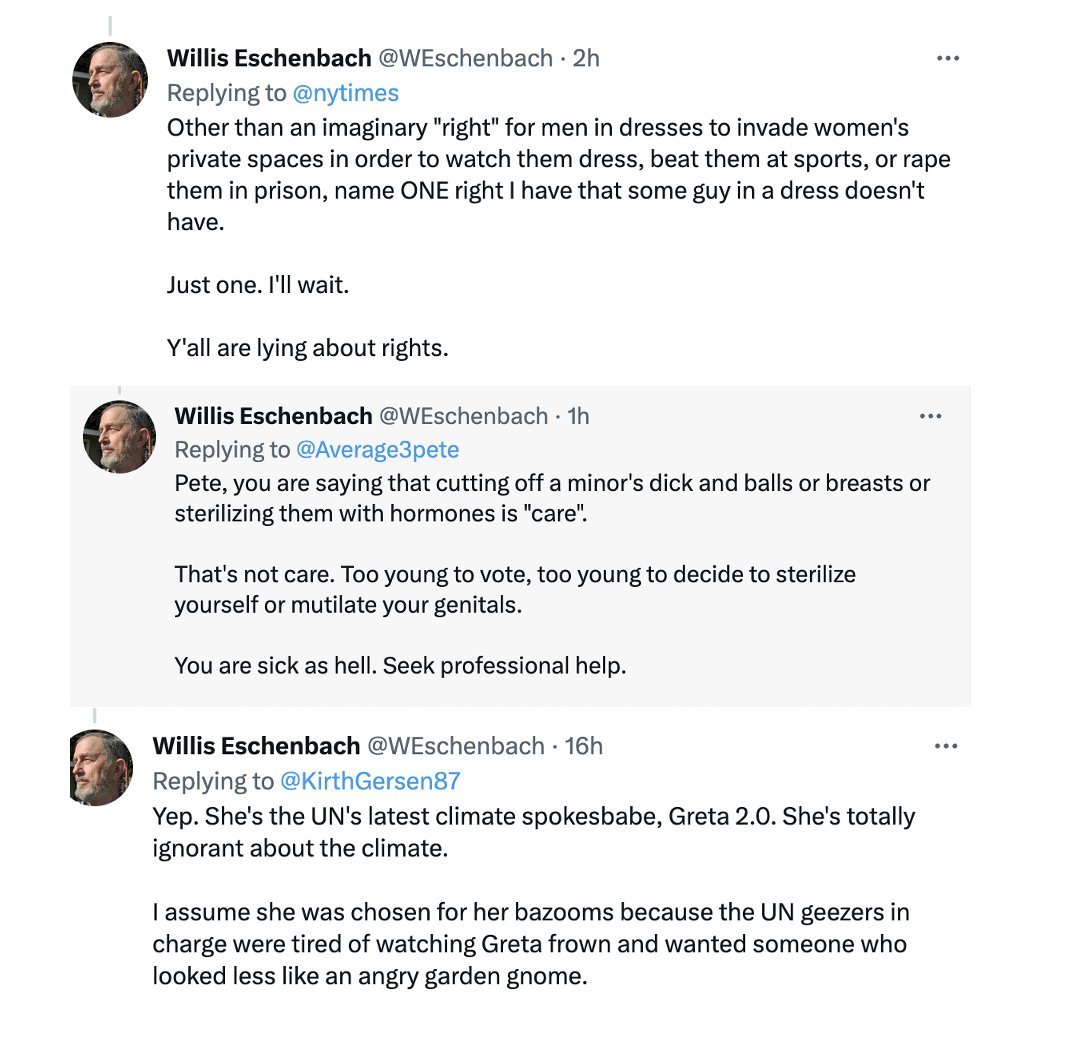Screen dimensions: 1074x1052
Task: Click the 2h timestamp on the first tweet
Action: point(586,59)
